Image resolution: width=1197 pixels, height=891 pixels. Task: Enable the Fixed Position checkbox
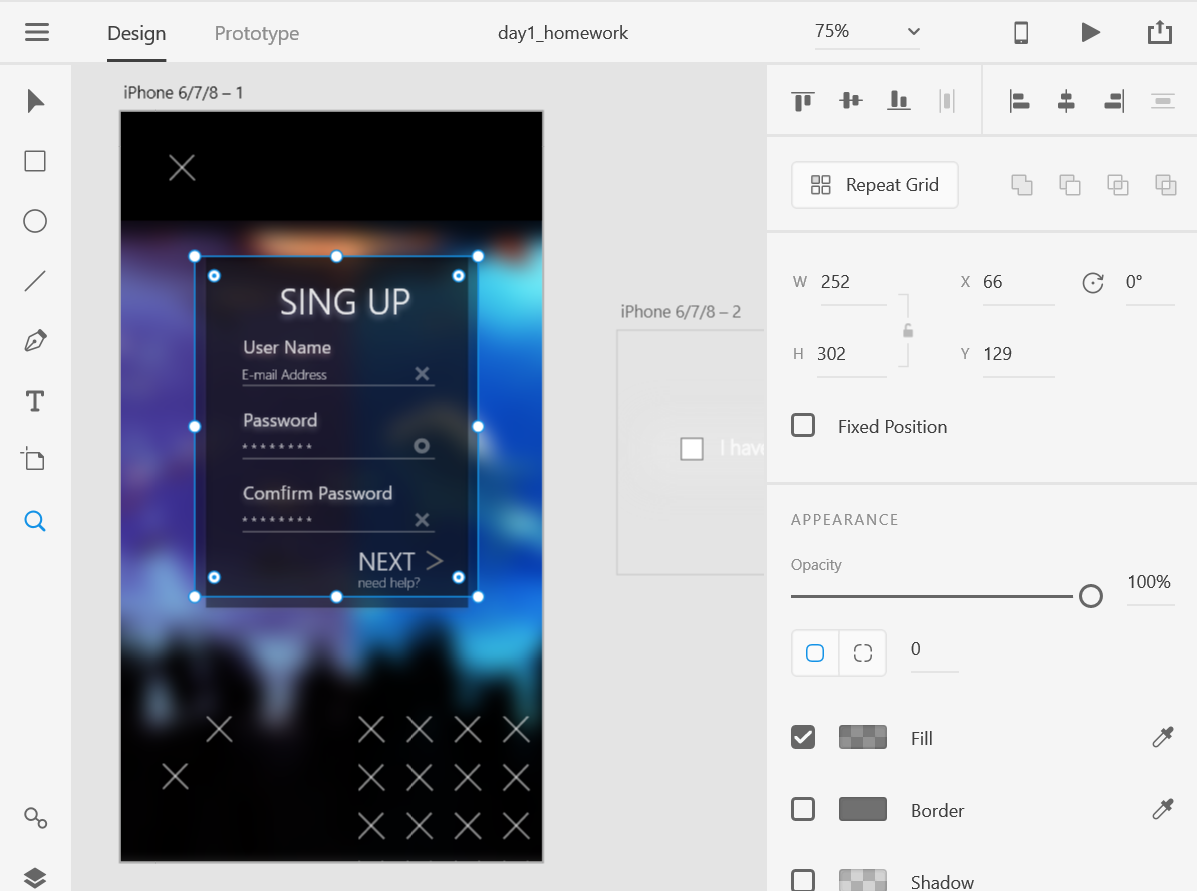(803, 425)
